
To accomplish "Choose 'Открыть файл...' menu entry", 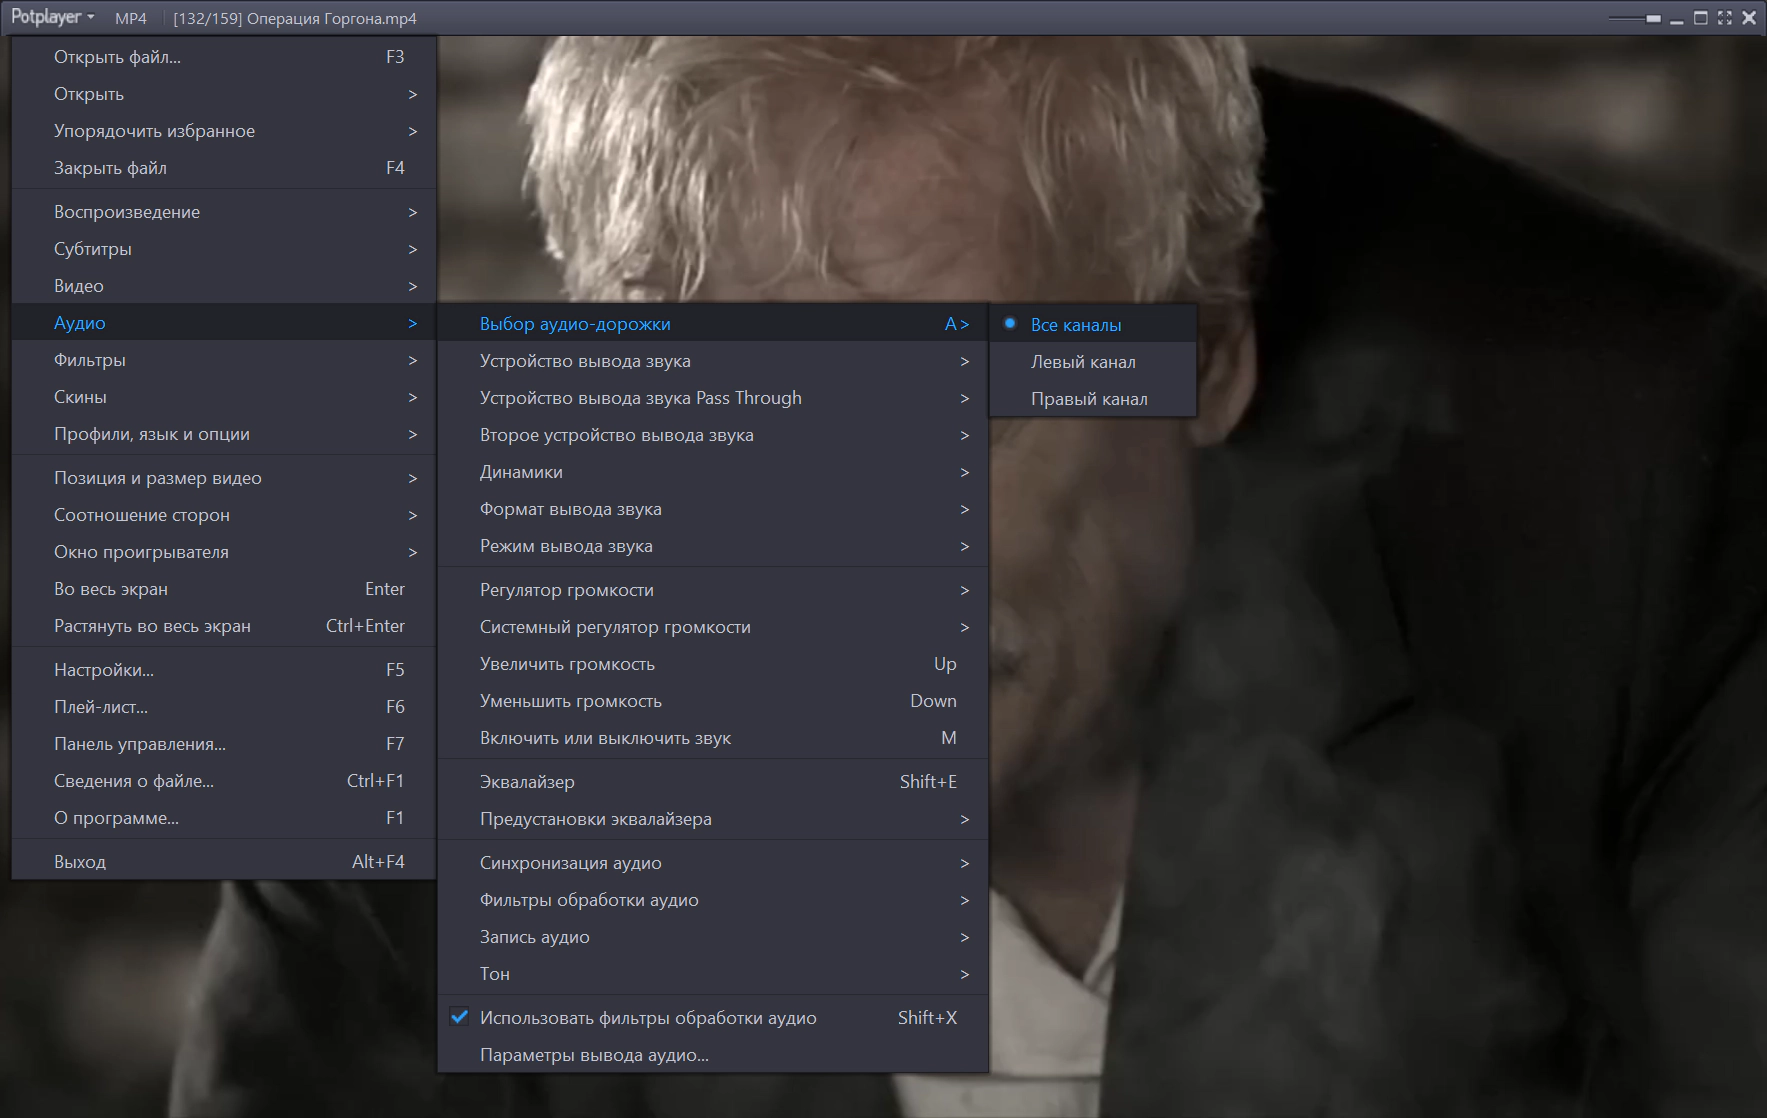I will click(224, 57).
